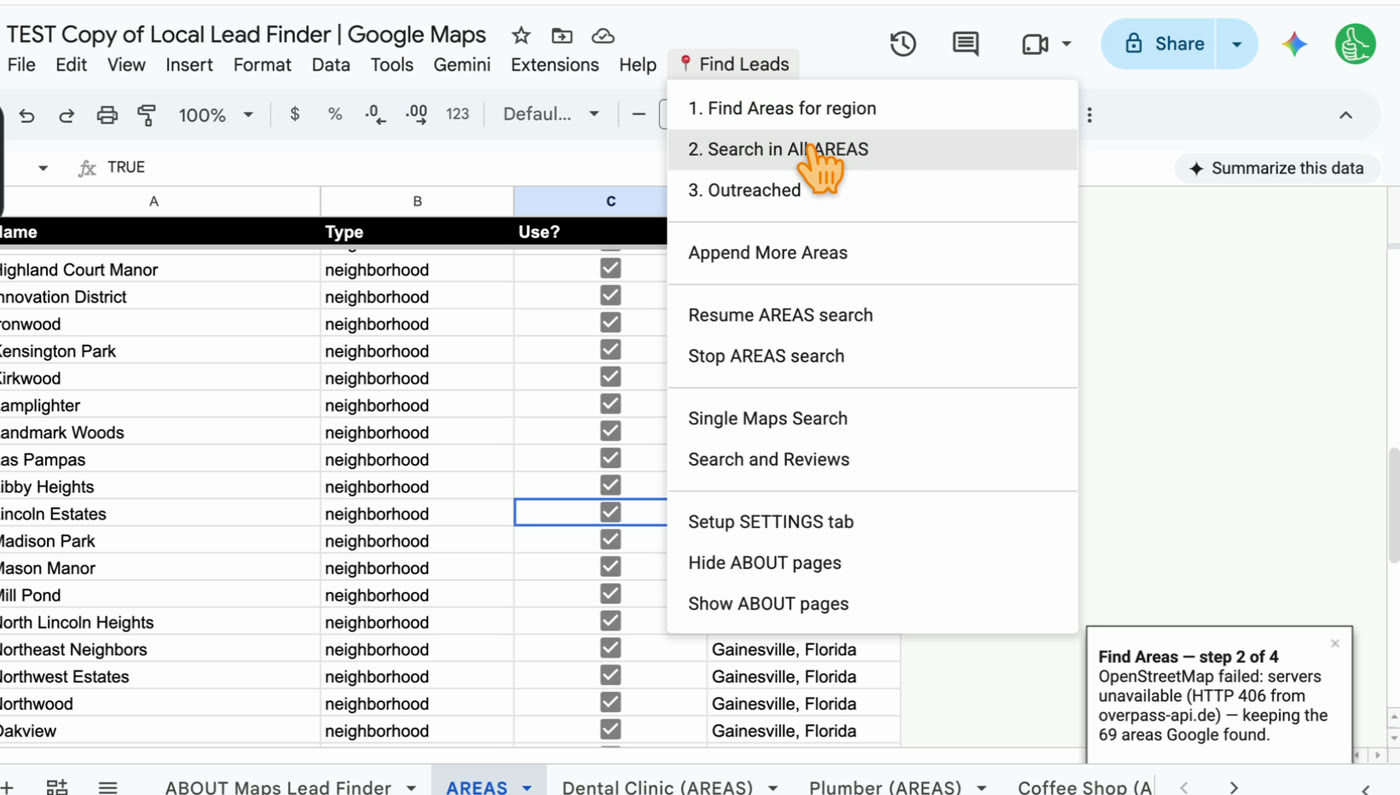Open the Gemini sparkle assistant
Screen dimensions: 1400x795
point(1295,44)
